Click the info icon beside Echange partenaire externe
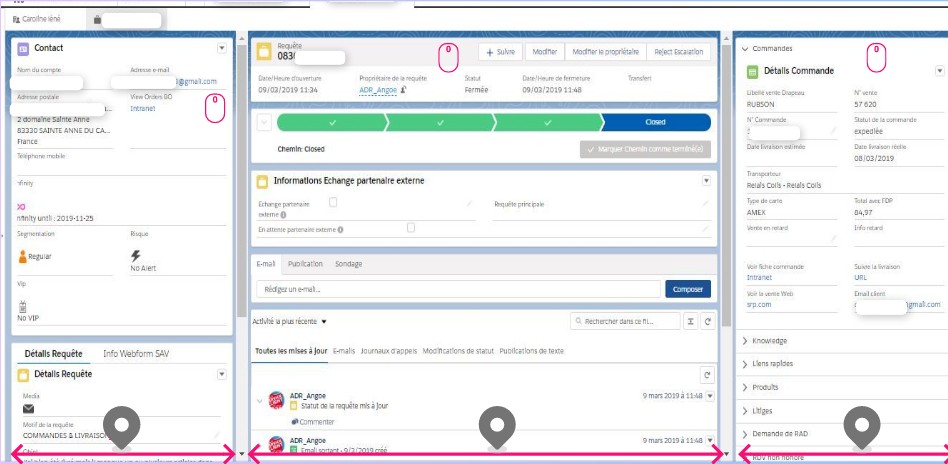This screenshot has width=948, height=464. [284, 215]
